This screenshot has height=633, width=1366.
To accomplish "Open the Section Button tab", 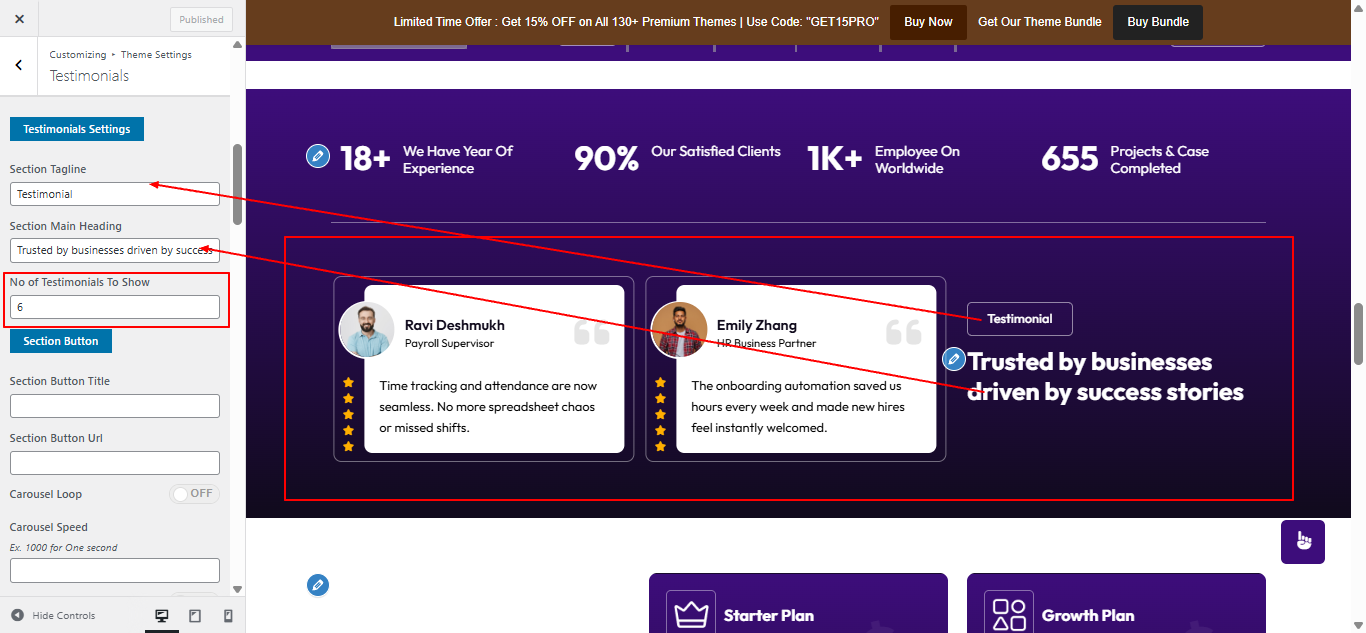I will point(61,341).
